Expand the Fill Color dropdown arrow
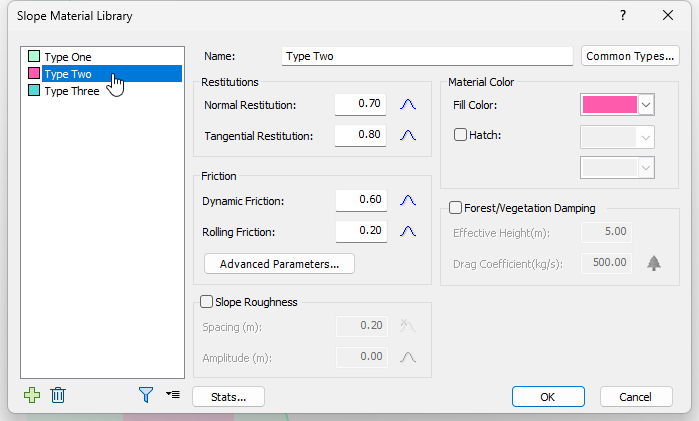Viewport: 699px width, 421px height. (646, 105)
